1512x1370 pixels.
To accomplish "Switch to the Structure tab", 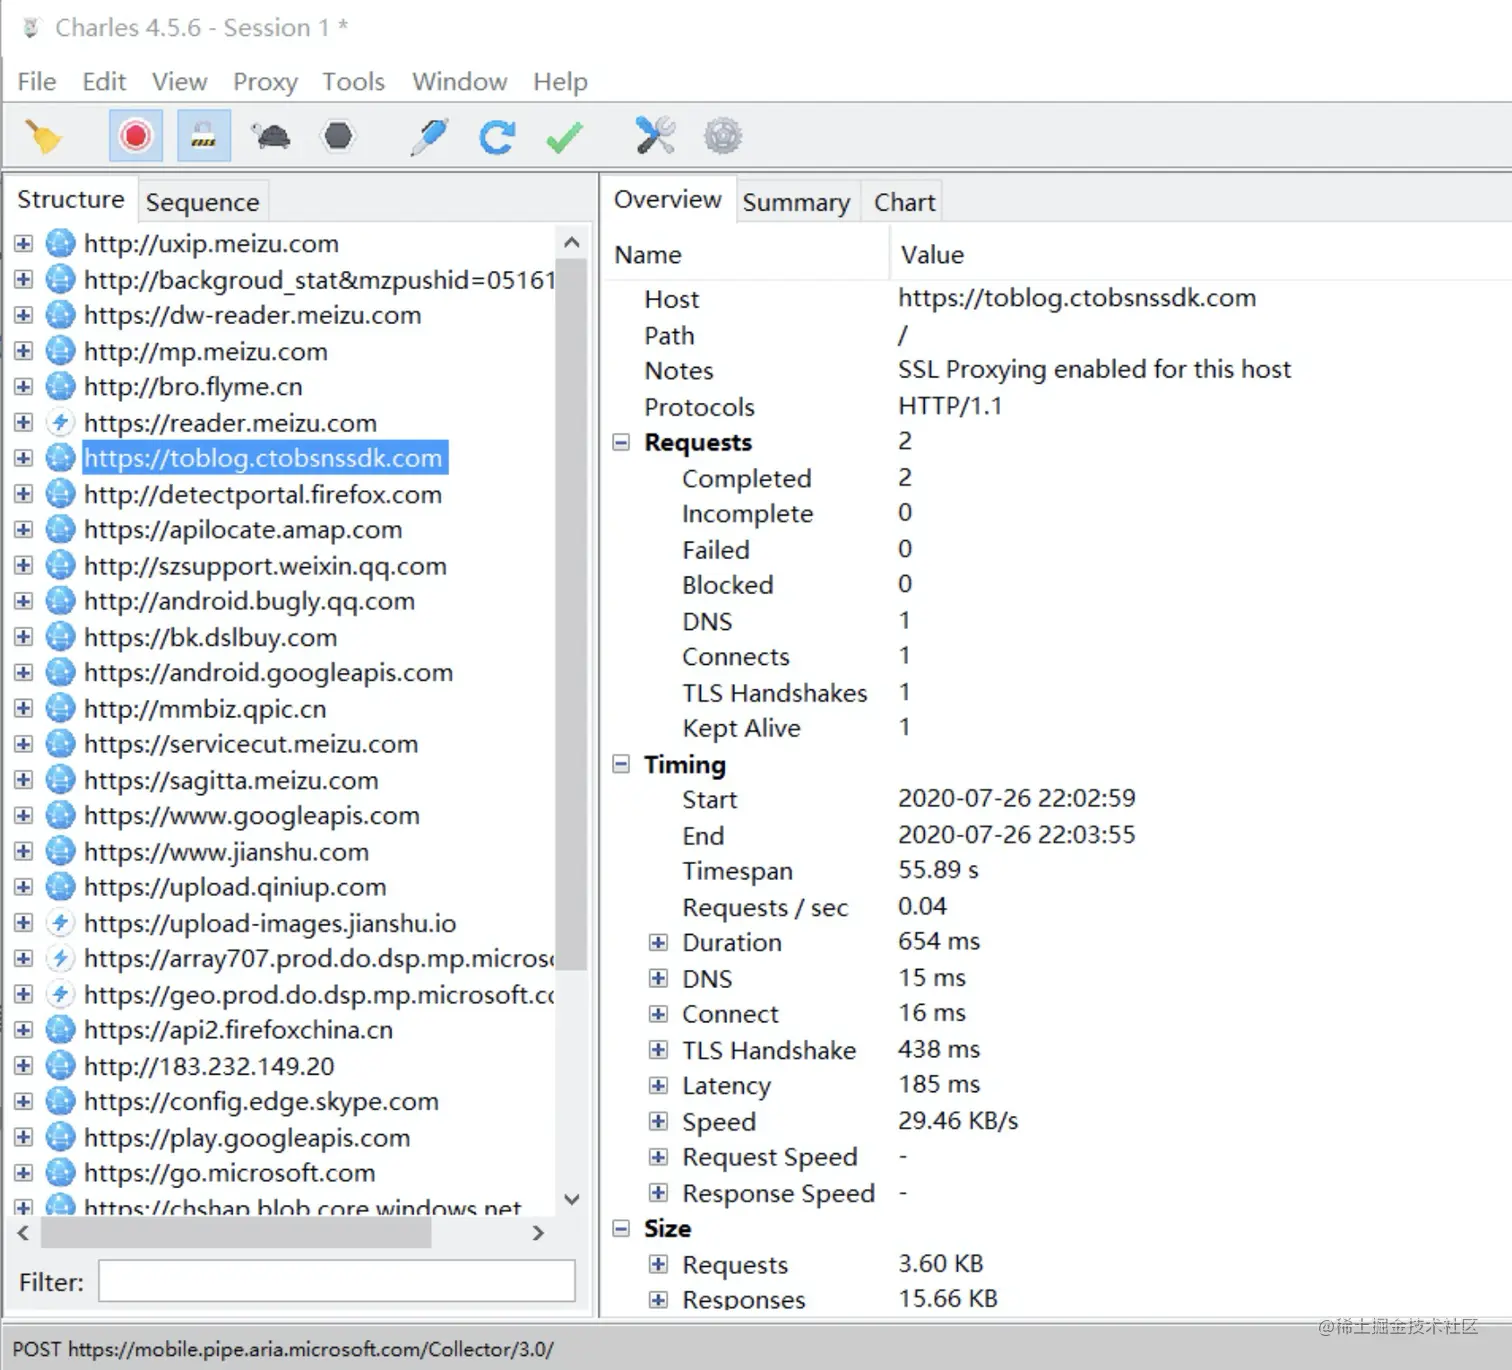I will click(x=70, y=199).
